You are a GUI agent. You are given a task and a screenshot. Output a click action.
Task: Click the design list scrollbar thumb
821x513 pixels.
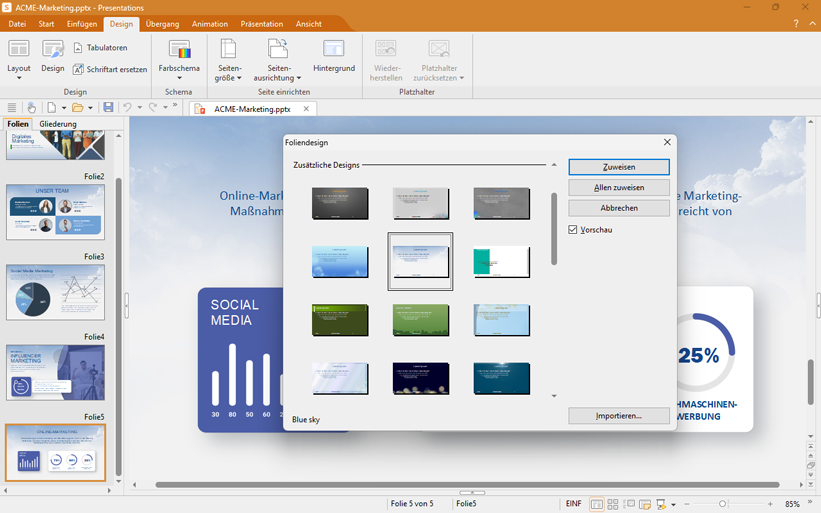point(554,229)
